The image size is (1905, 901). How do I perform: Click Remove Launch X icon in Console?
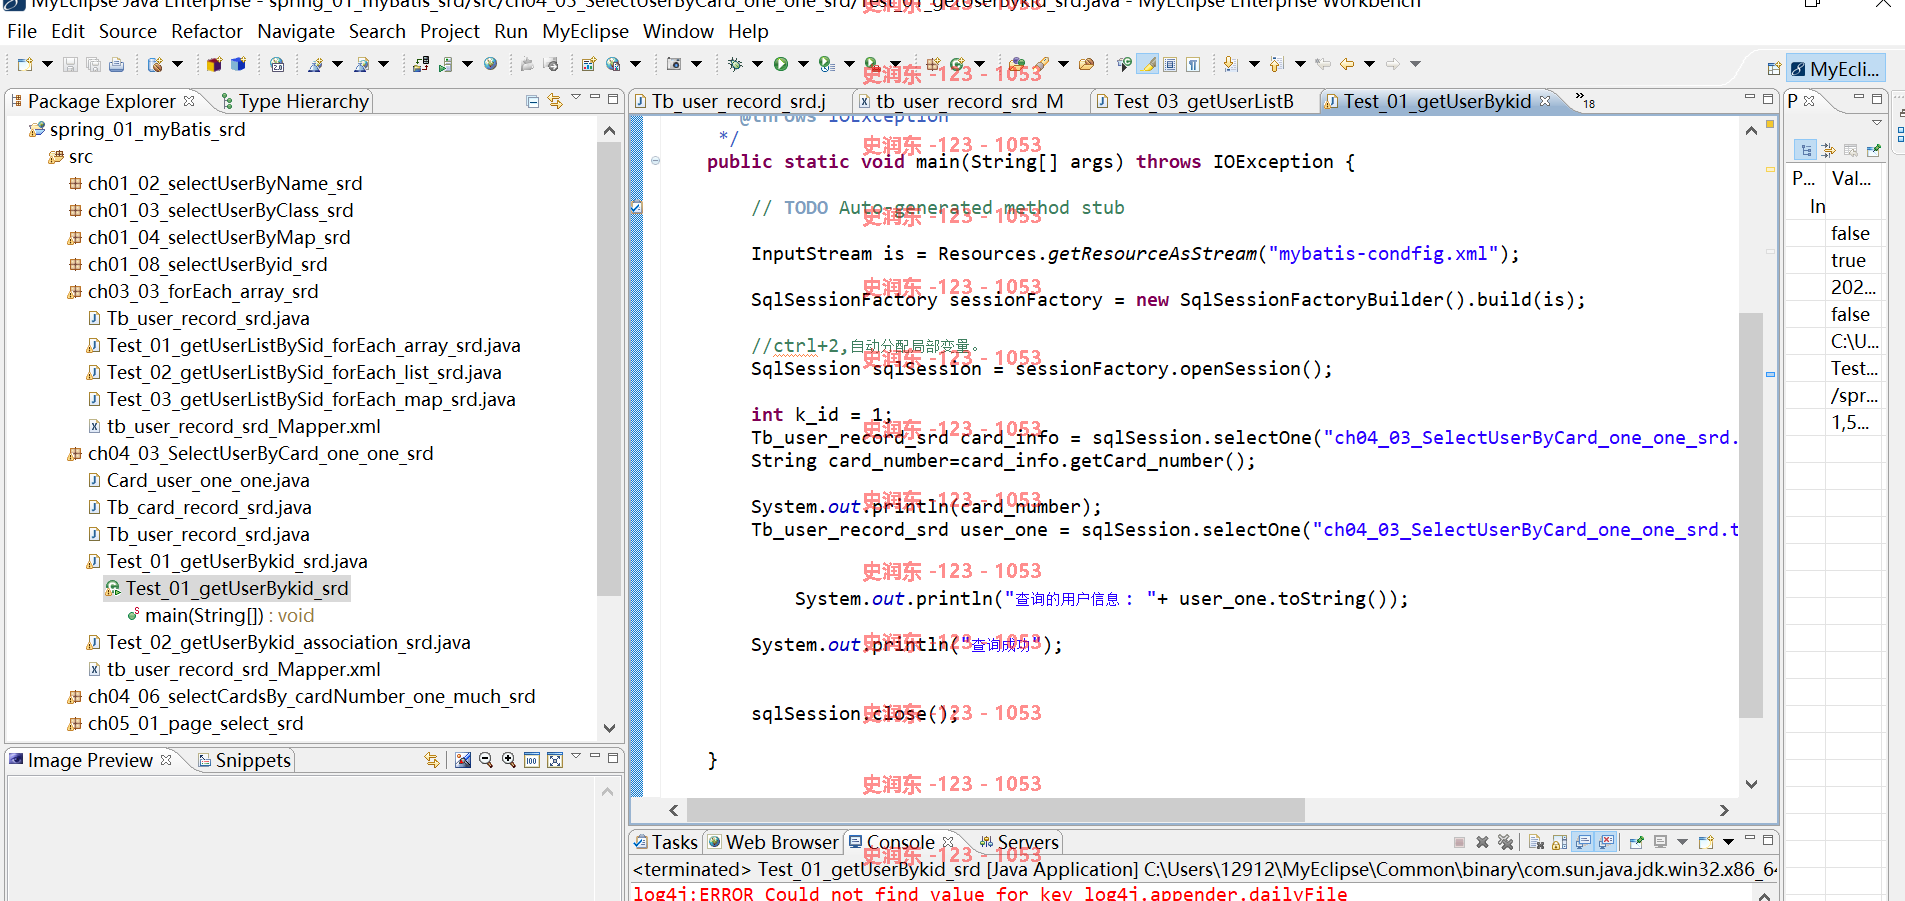[1482, 842]
